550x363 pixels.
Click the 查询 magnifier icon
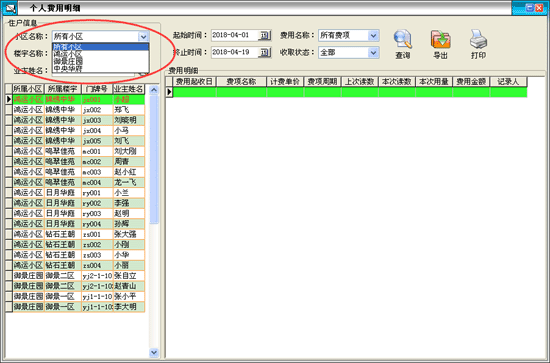pos(402,39)
